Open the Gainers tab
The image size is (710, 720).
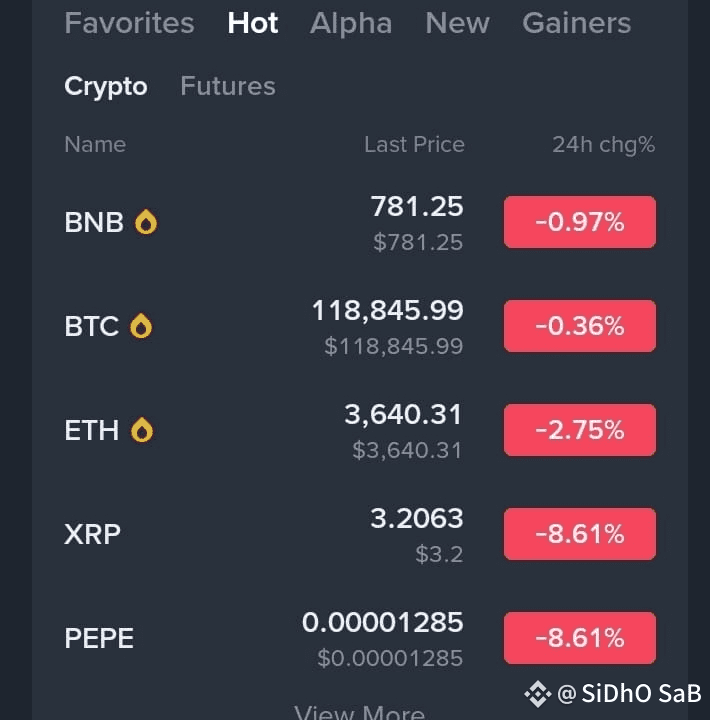tap(576, 23)
